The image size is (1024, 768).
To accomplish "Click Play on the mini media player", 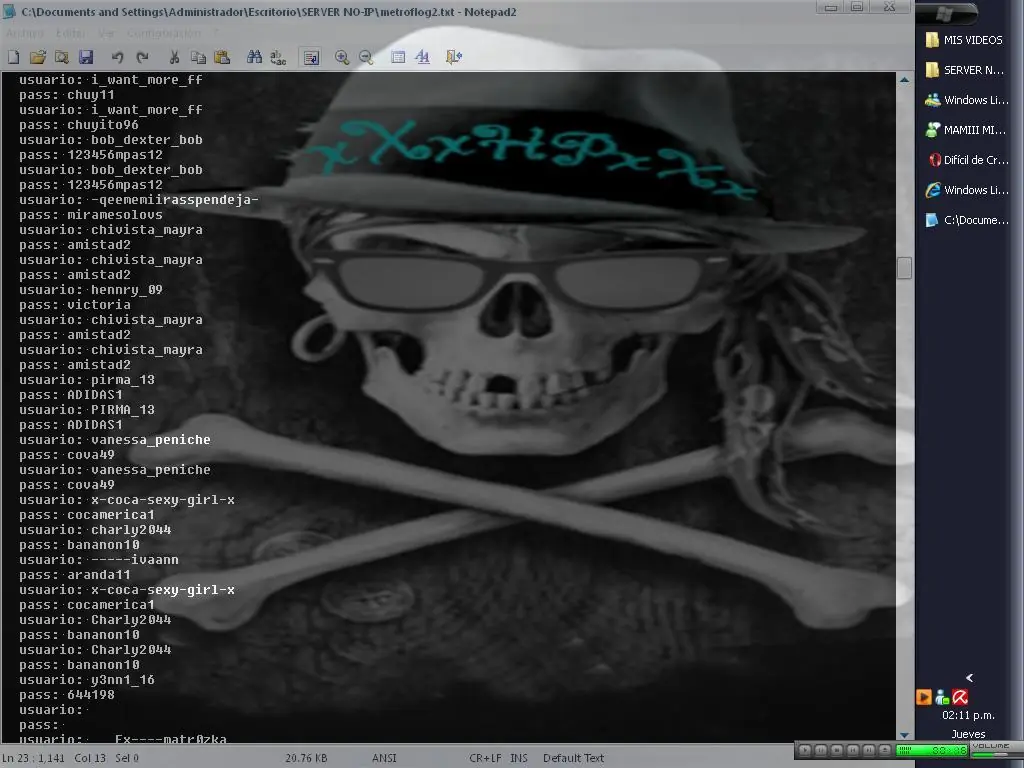I will pyautogui.click(x=805, y=750).
